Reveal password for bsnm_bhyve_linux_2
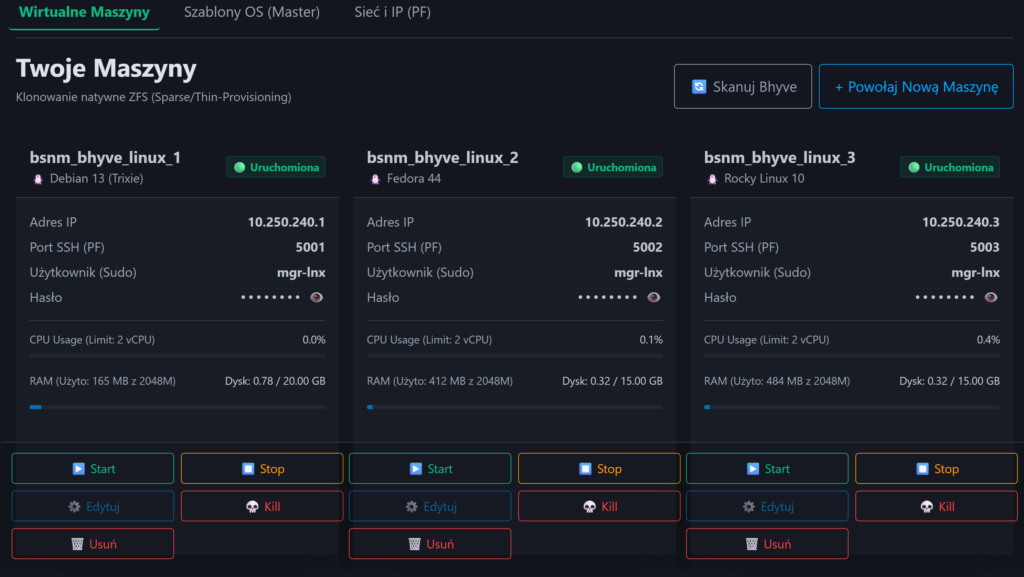The width and height of the screenshot is (1024, 577). [654, 298]
